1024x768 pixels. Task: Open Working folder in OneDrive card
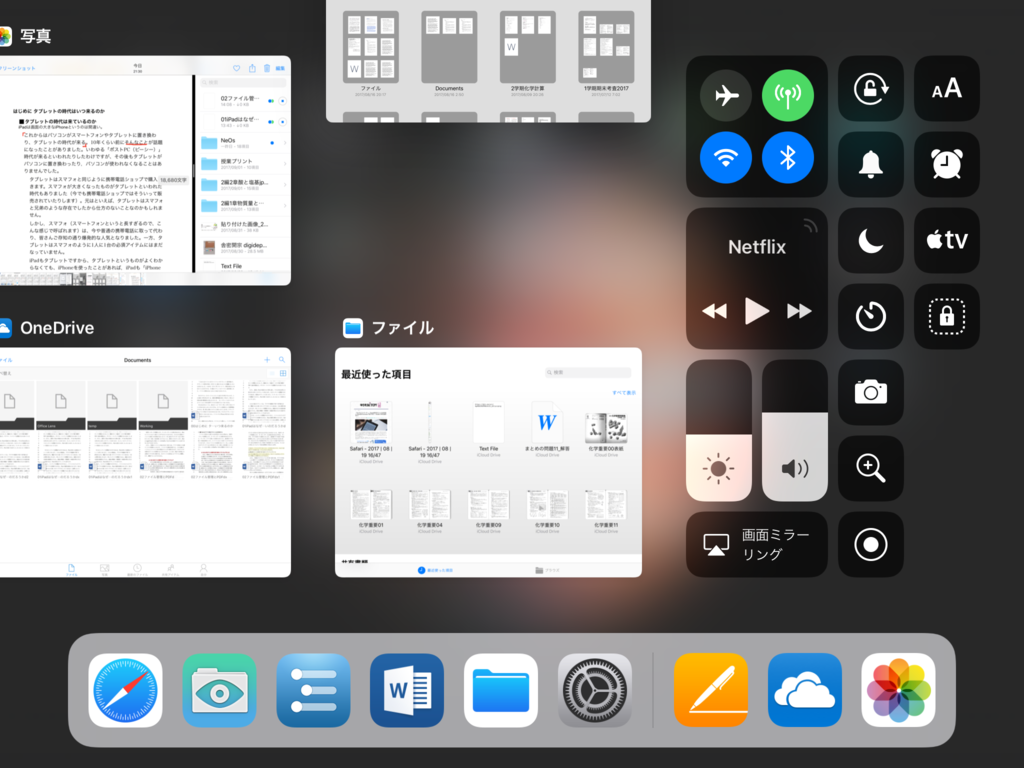tap(163, 406)
